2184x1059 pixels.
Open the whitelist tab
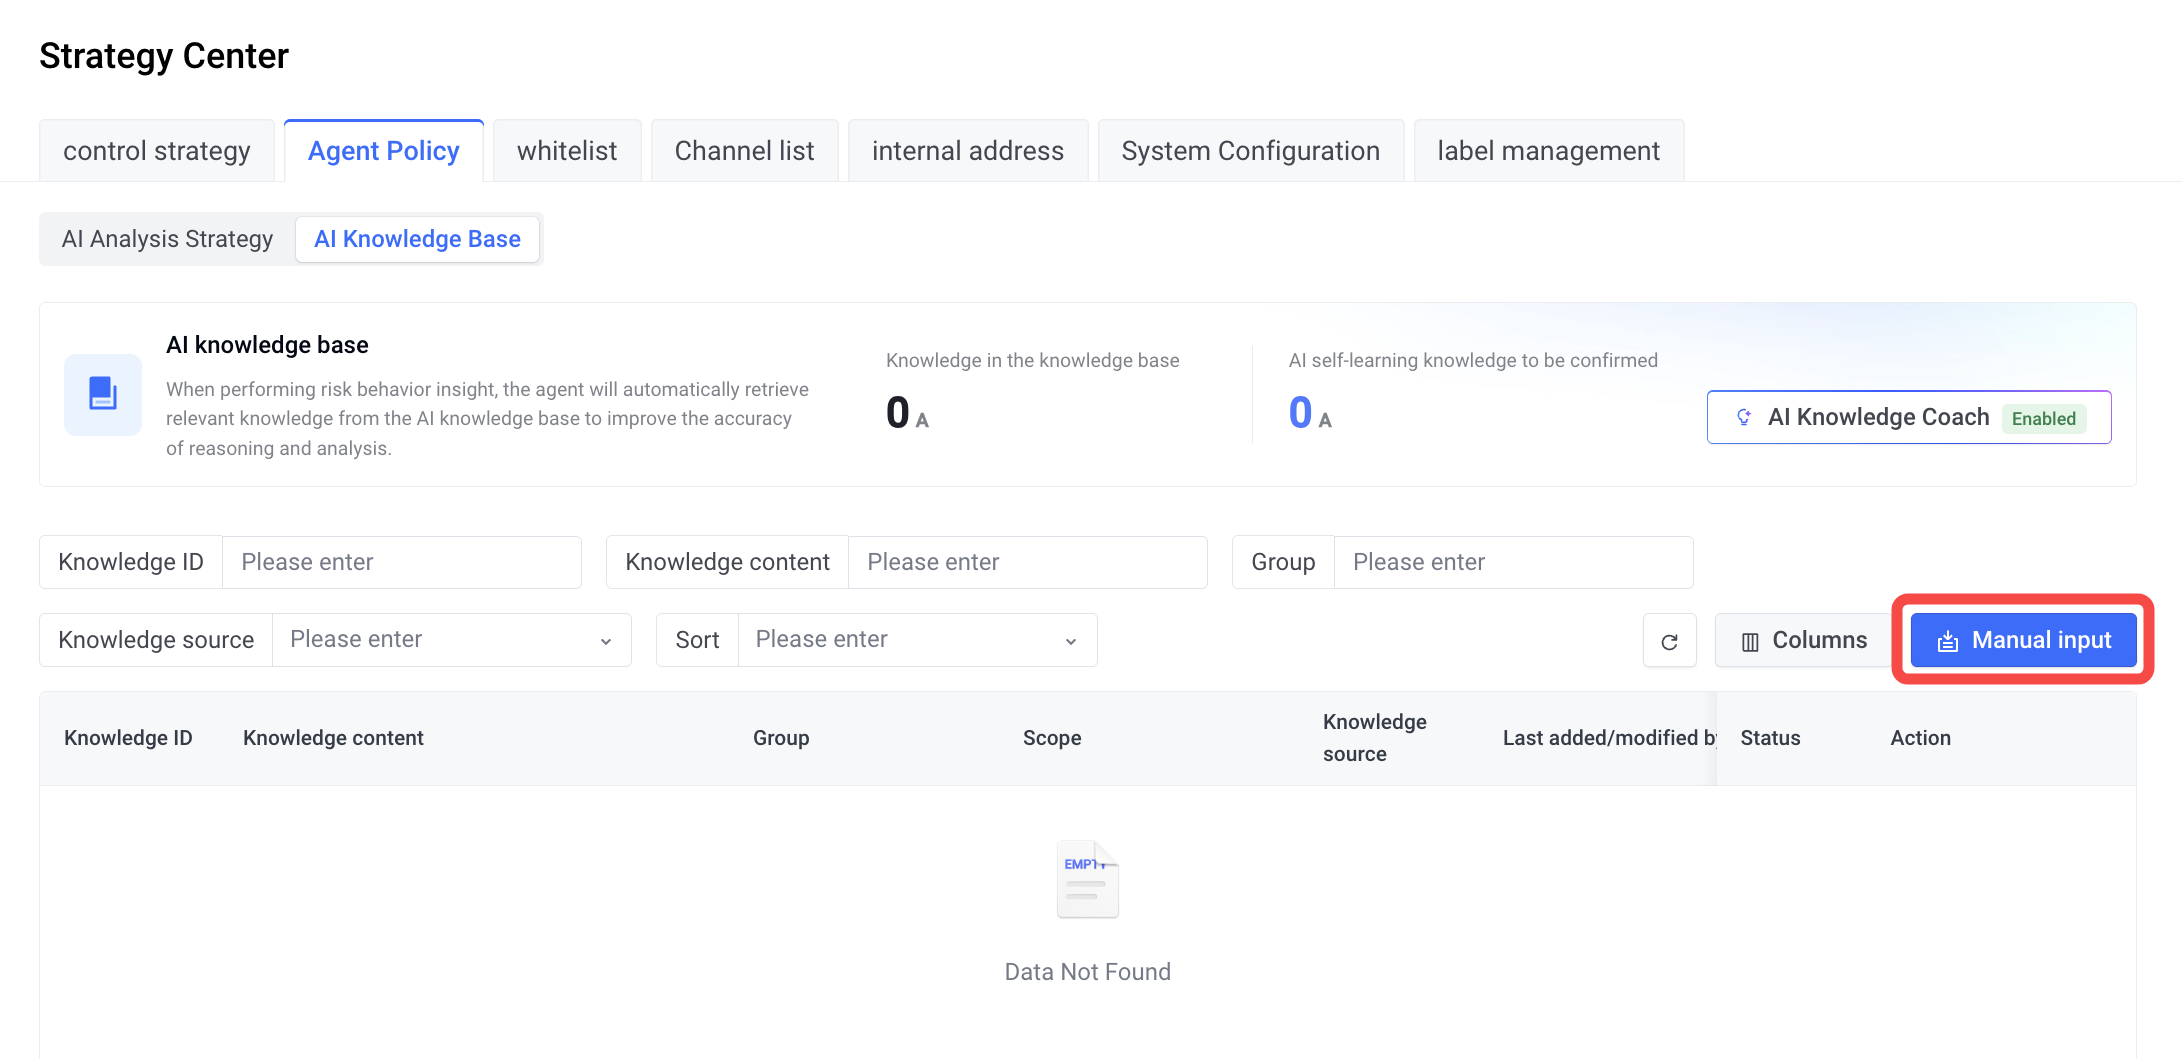pos(567,151)
